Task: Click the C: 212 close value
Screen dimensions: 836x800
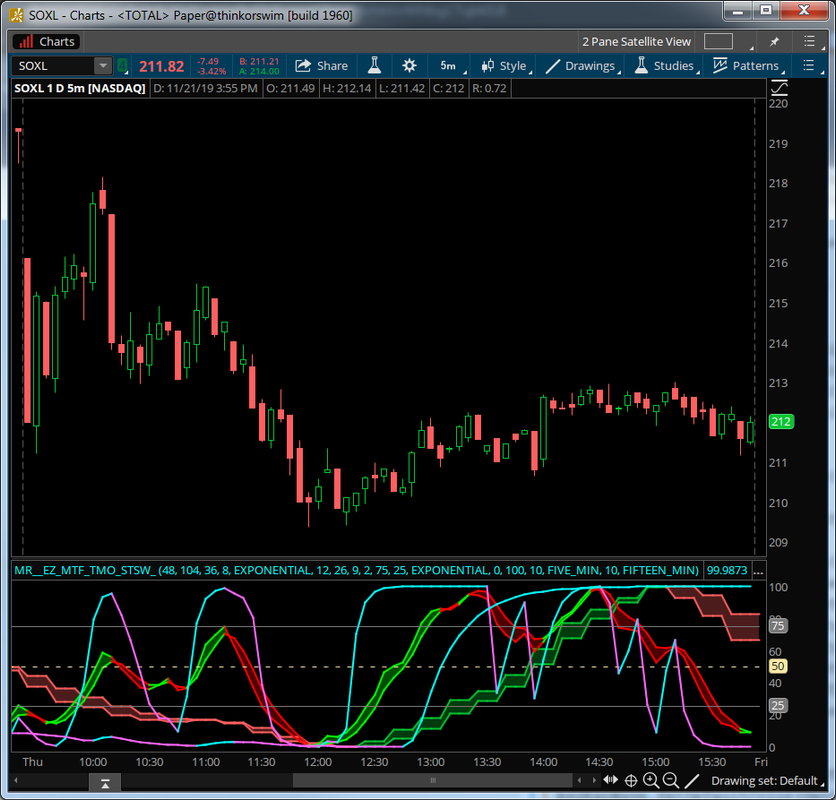Action: click(448, 88)
